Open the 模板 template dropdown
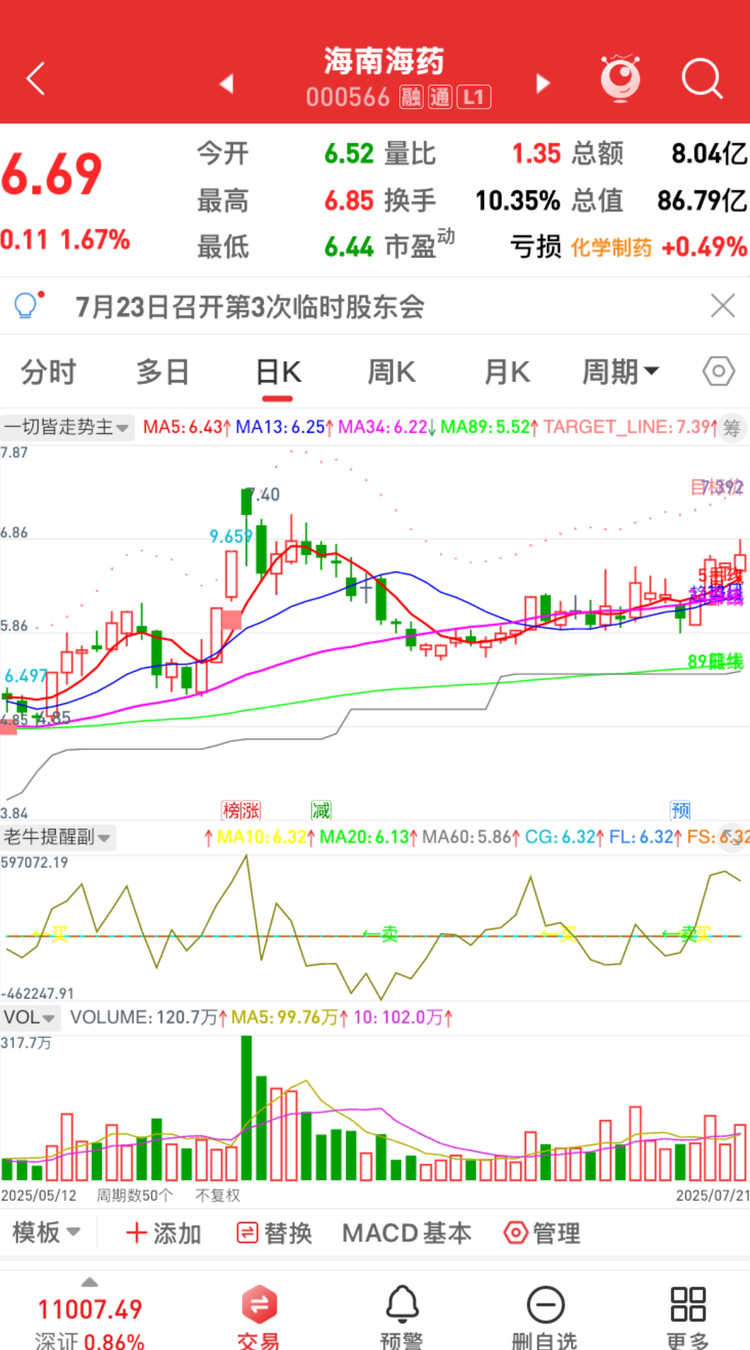750x1350 pixels. (x=46, y=1233)
